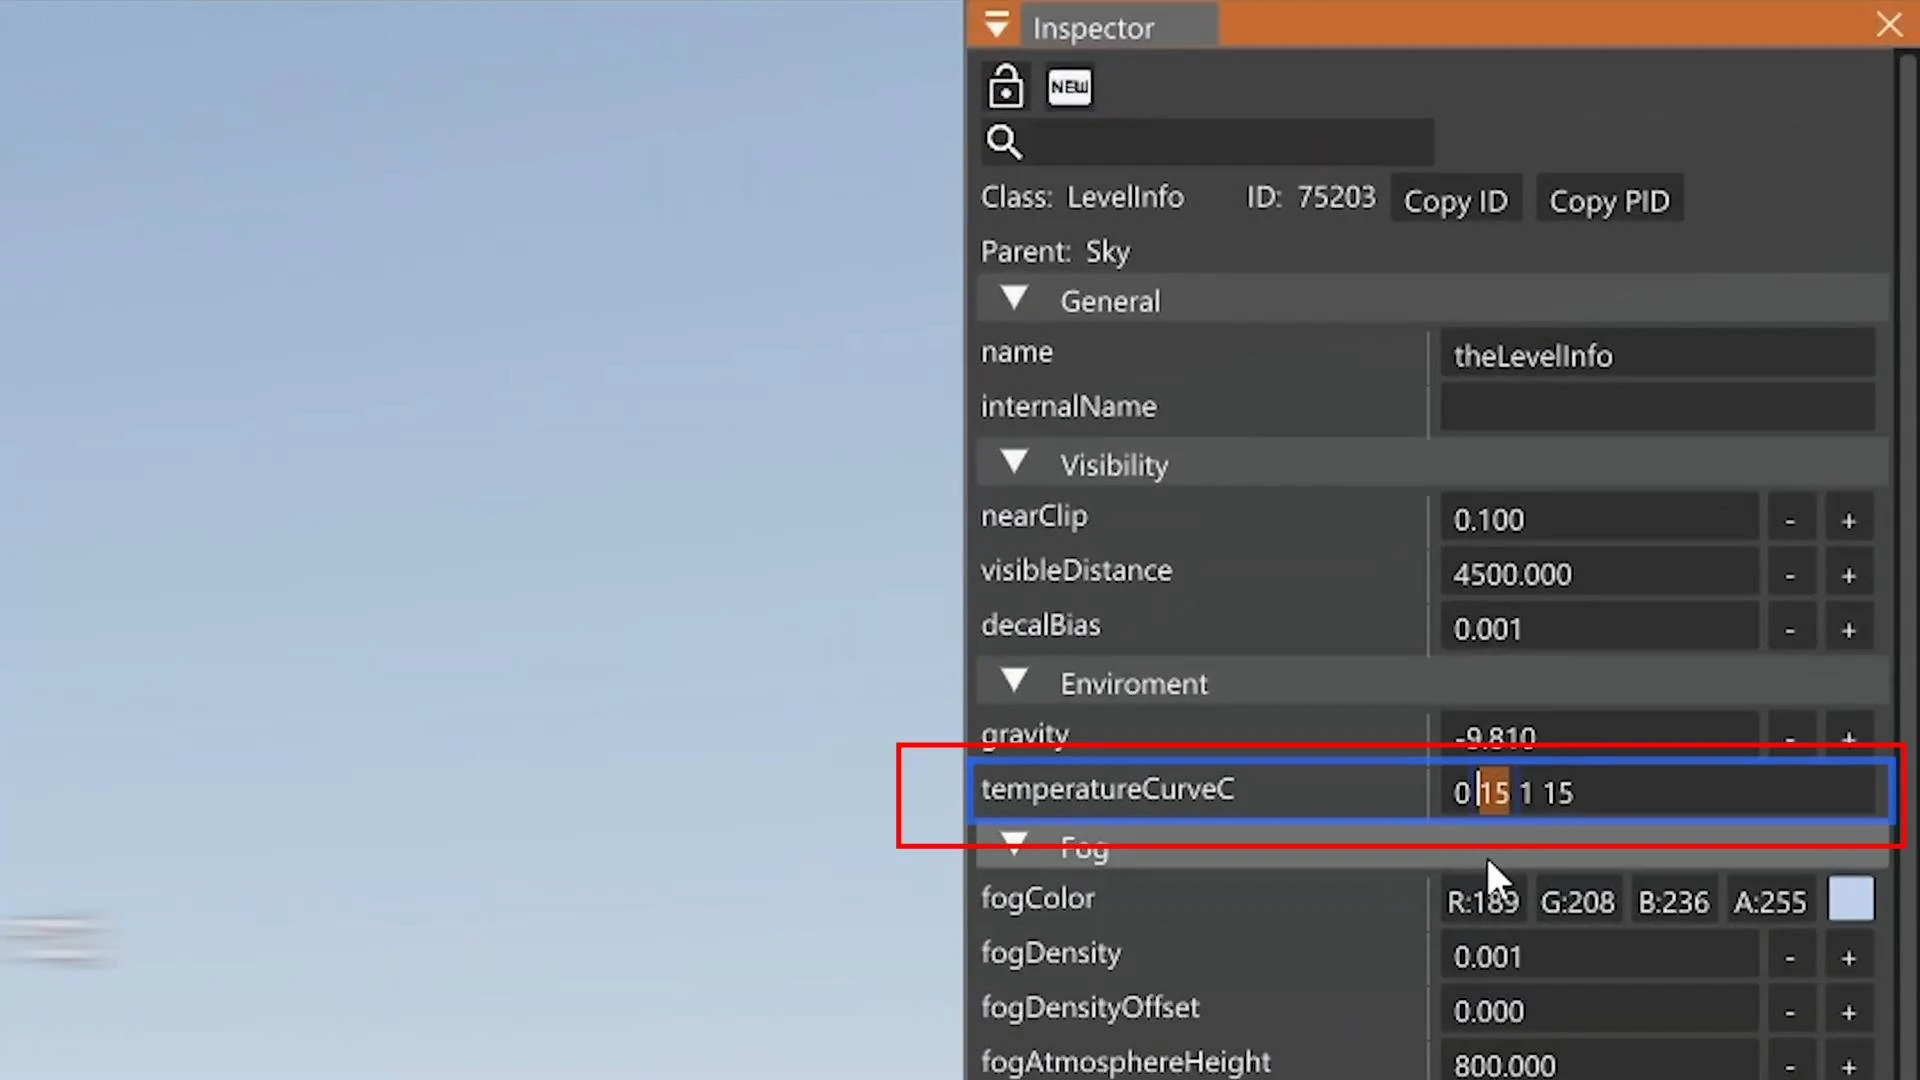The width and height of the screenshot is (1920, 1080).
Task: Click the filter icon beside the Inspector title
Action: pyautogui.click(x=996, y=24)
